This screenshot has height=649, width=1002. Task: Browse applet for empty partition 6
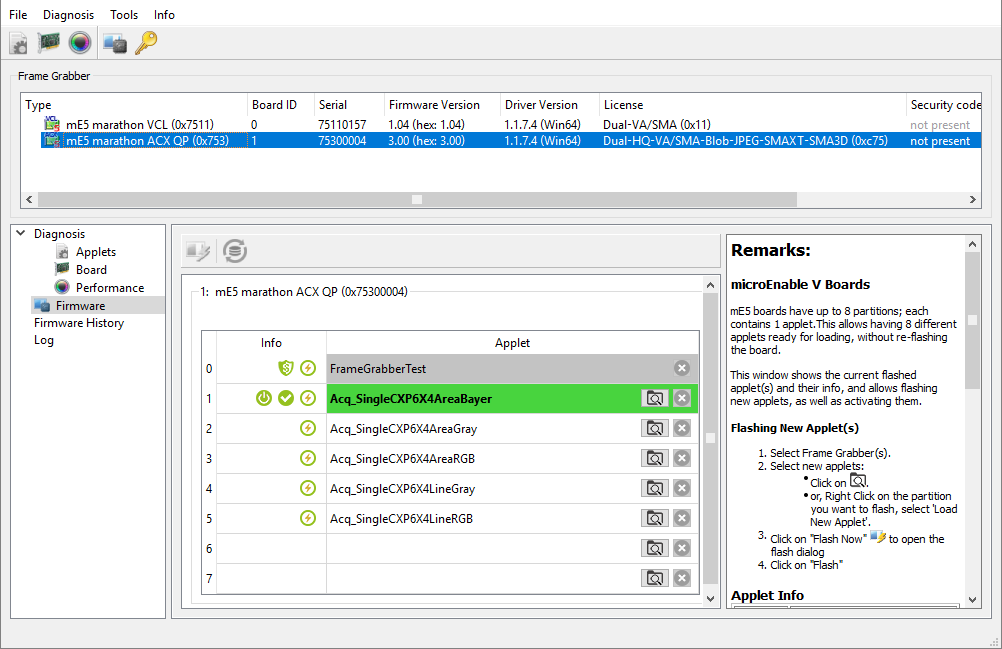coord(654,549)
